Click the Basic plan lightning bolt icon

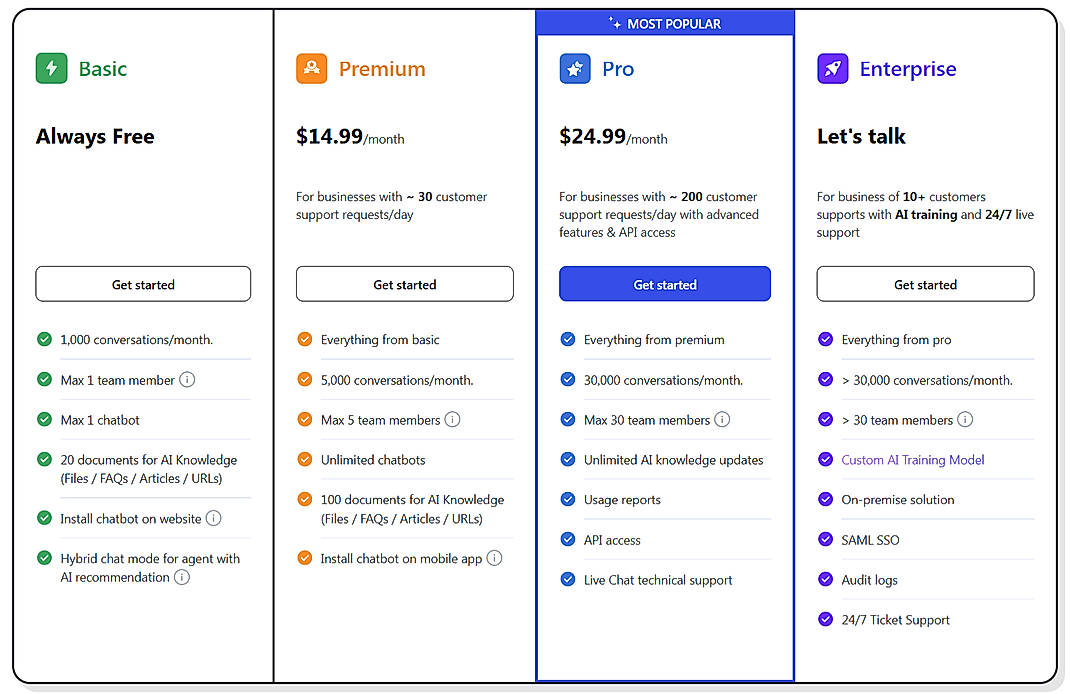51,68
